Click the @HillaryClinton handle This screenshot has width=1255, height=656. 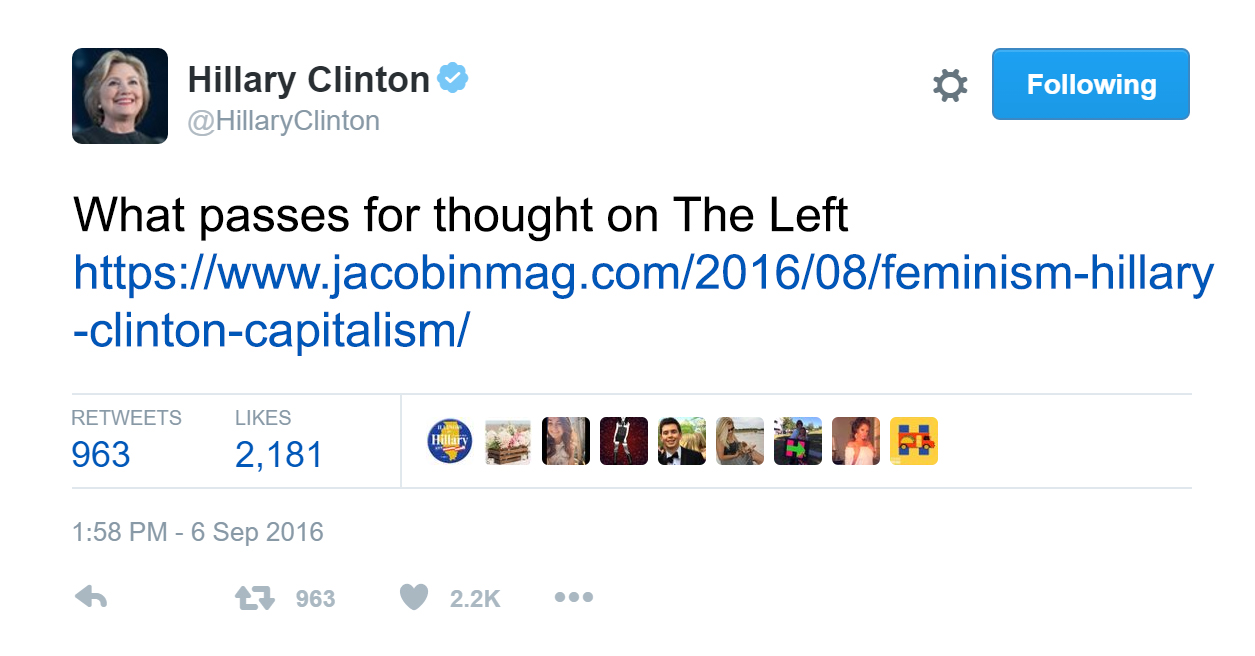pos(284,121)
